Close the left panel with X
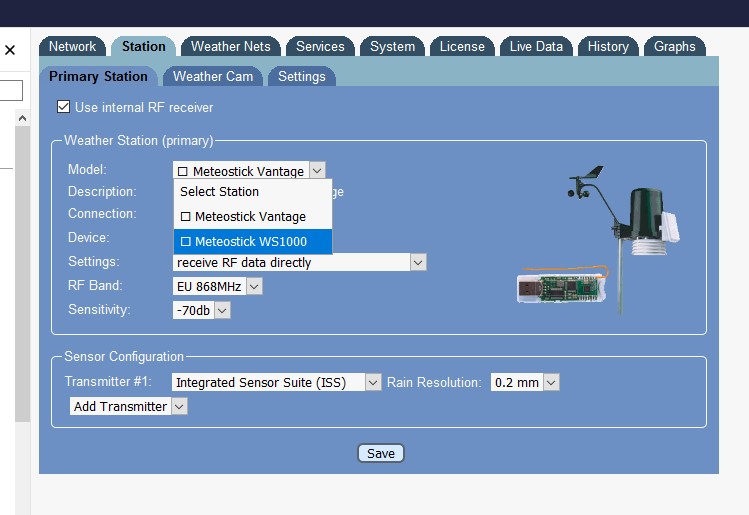Screen dimensions: 749x515 coord(10,50)
